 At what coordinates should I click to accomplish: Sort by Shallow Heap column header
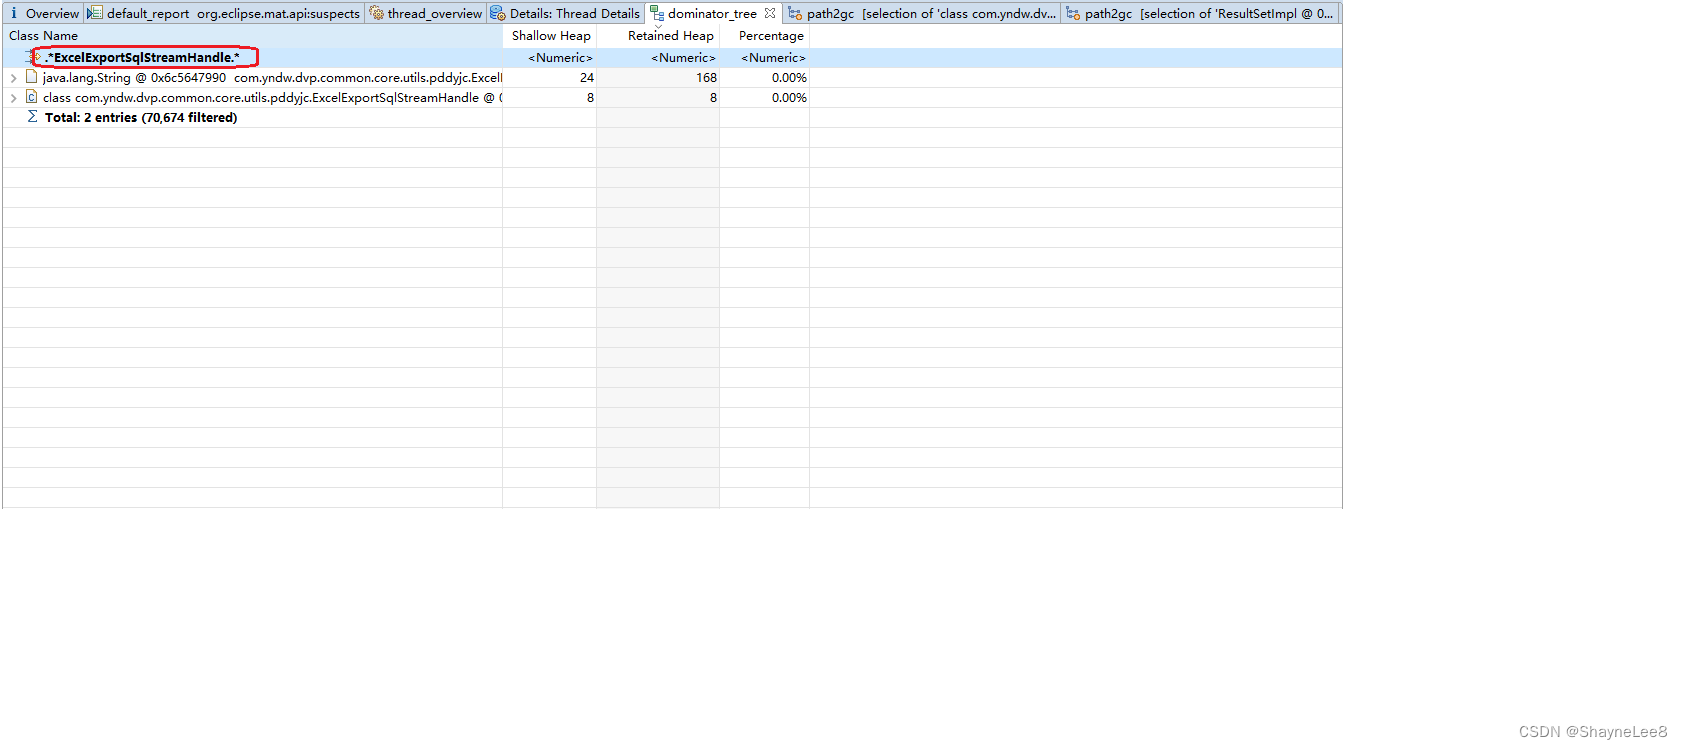click(x=550, y=35)
